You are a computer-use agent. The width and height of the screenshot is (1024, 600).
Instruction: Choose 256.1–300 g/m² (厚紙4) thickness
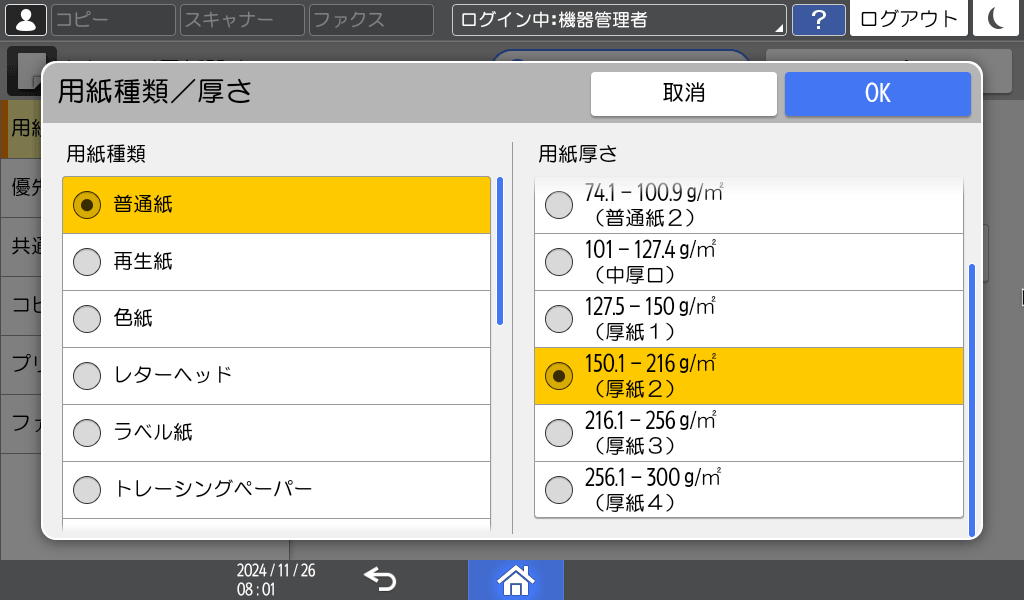[x=748, y=490]
